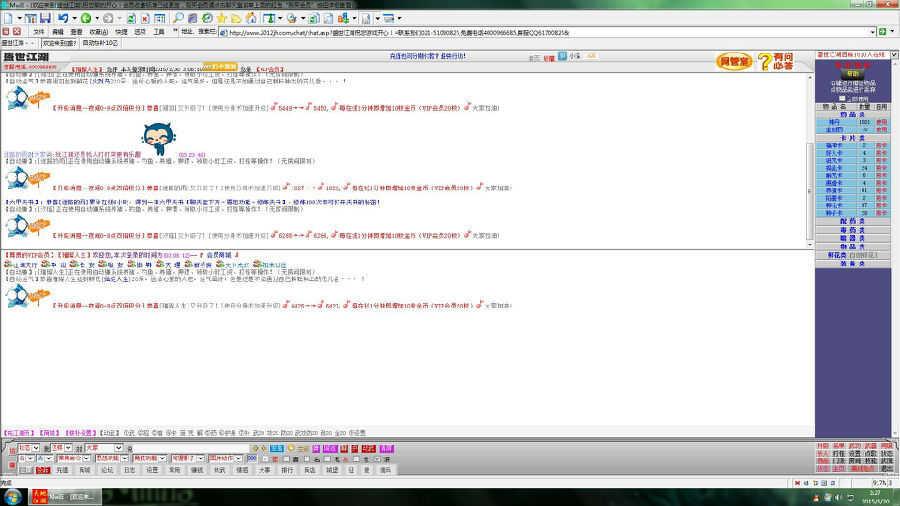Click the floppy disk save icon

(x=45, y=18)
